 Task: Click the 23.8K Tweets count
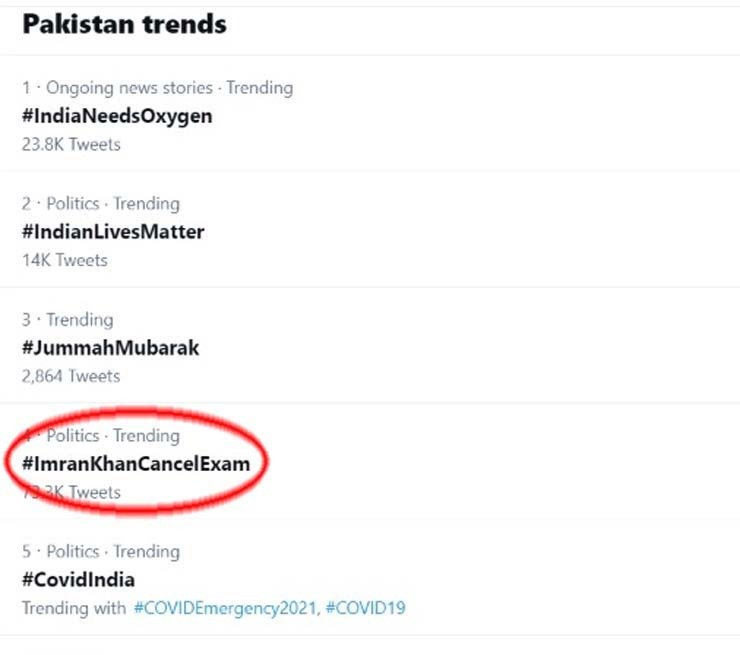pos(70,144)
